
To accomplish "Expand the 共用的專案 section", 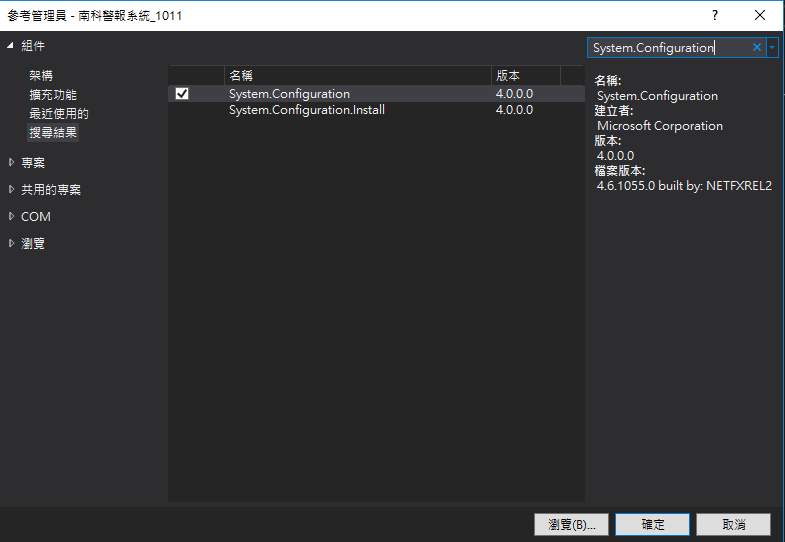I will [x=11, y=189].
